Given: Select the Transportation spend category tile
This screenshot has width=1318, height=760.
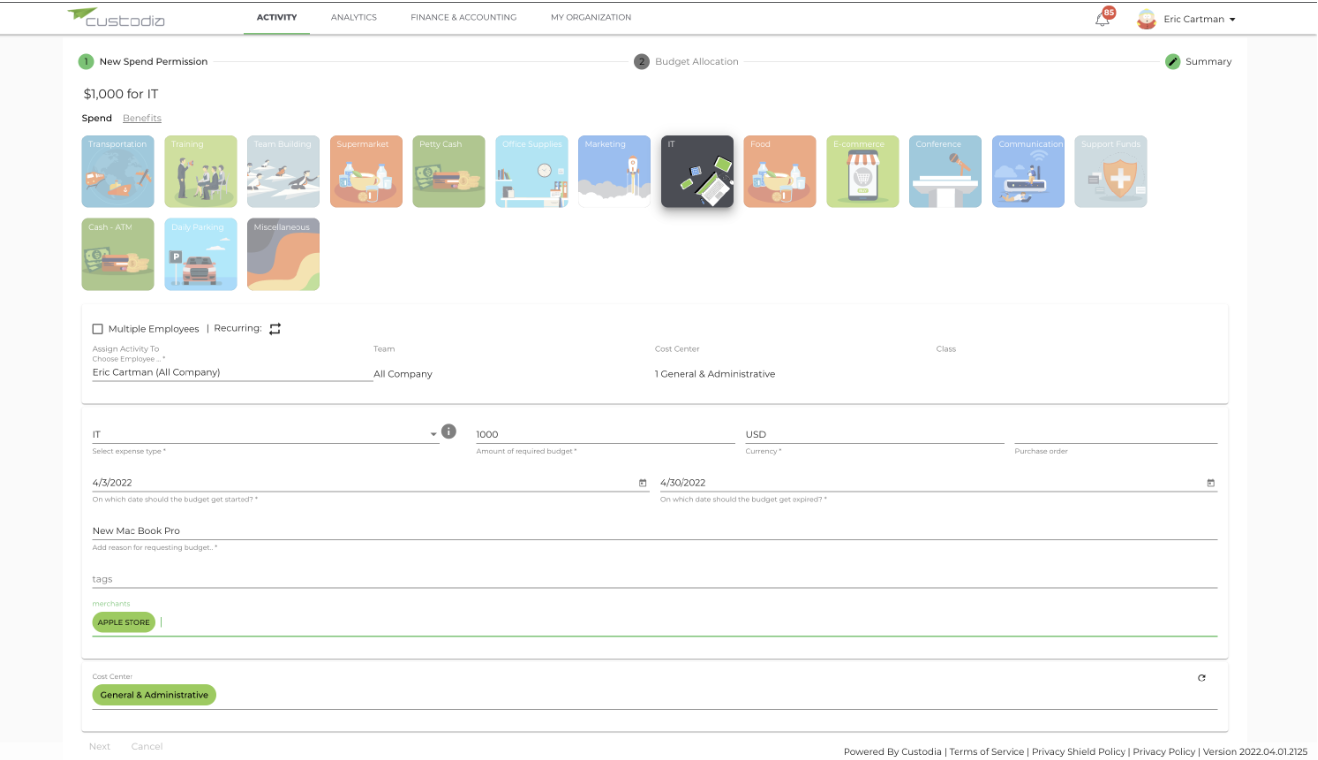Looking at the screenshot, I should 118,172.
